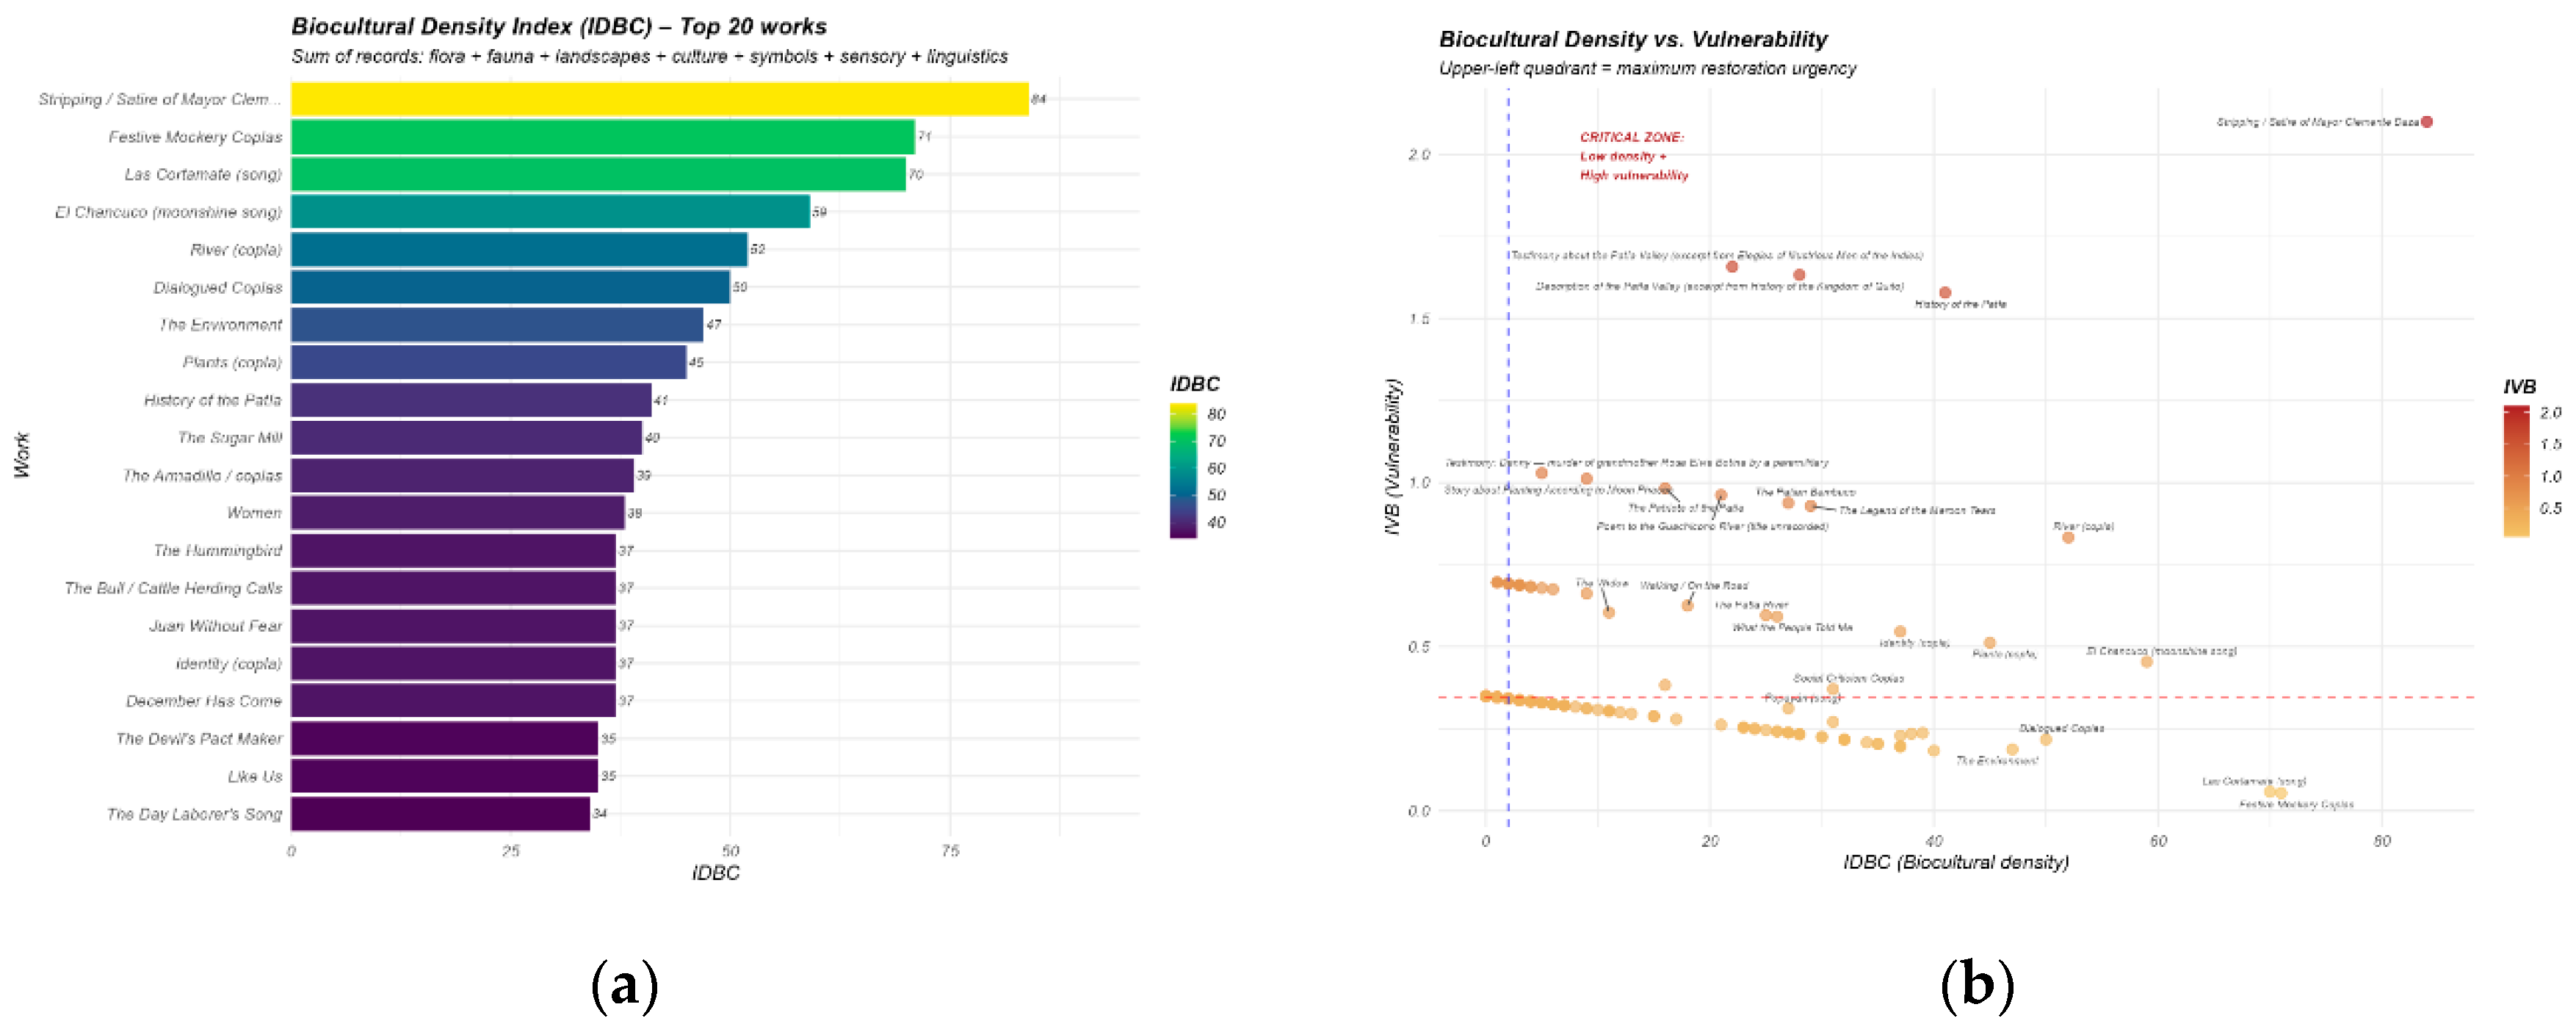Click the IVB color gradient legend bar

click(x=2517, y=472)
